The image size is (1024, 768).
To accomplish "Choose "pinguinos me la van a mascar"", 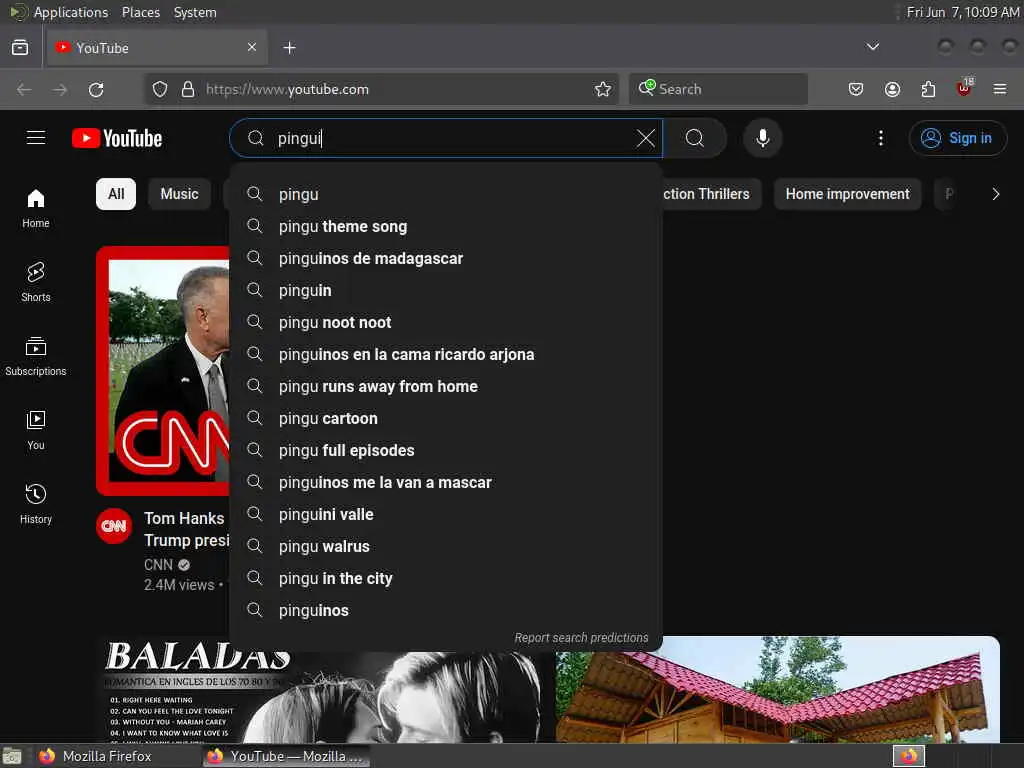I will [445, 482].
